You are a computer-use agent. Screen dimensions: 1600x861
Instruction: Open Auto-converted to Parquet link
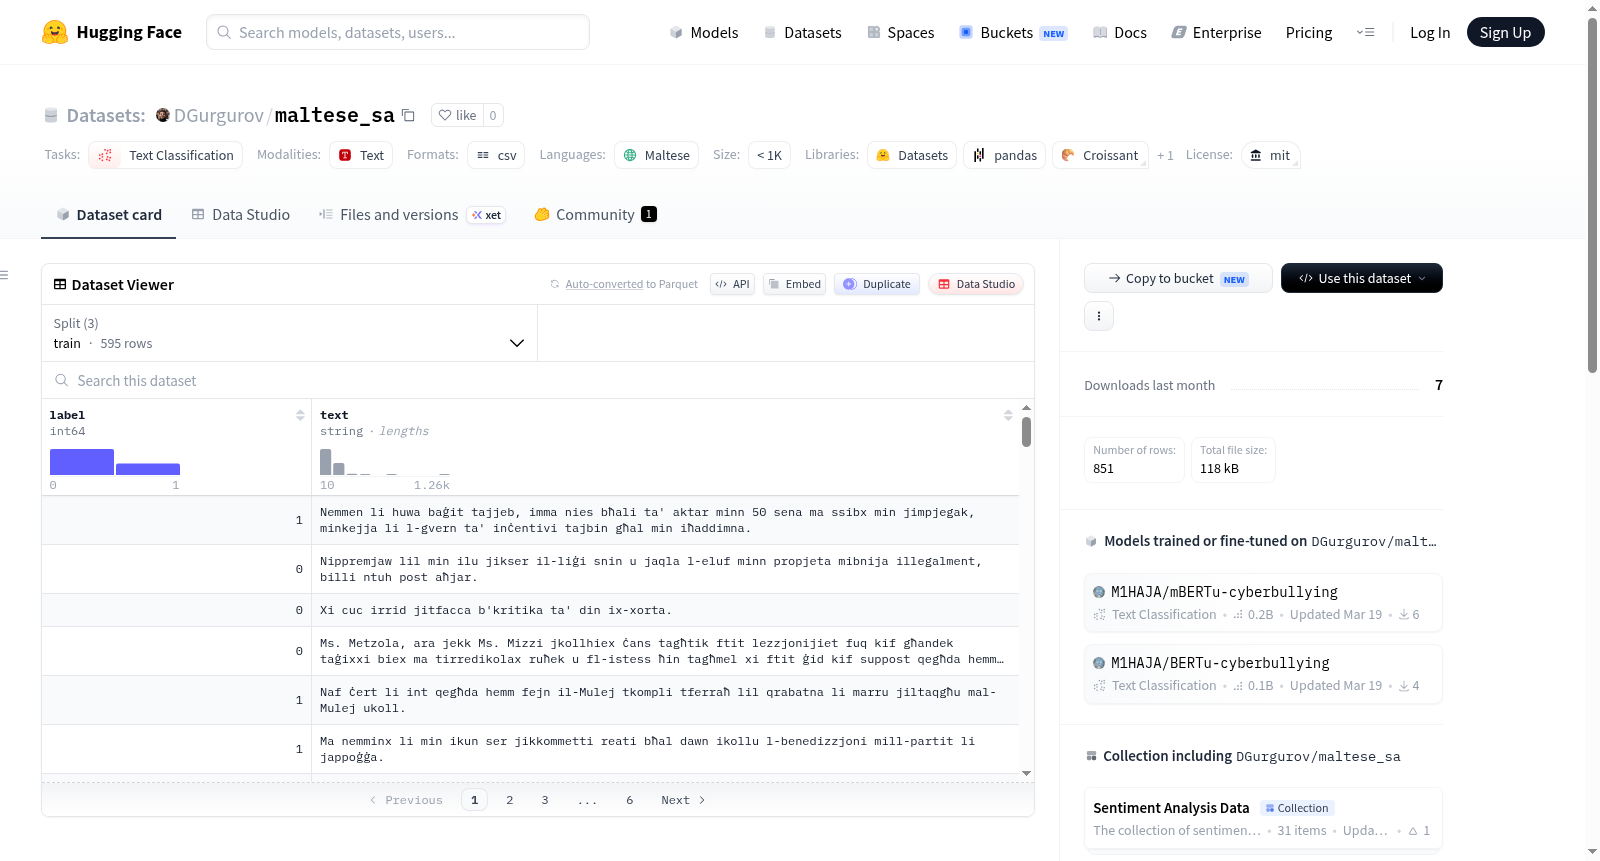604,284
